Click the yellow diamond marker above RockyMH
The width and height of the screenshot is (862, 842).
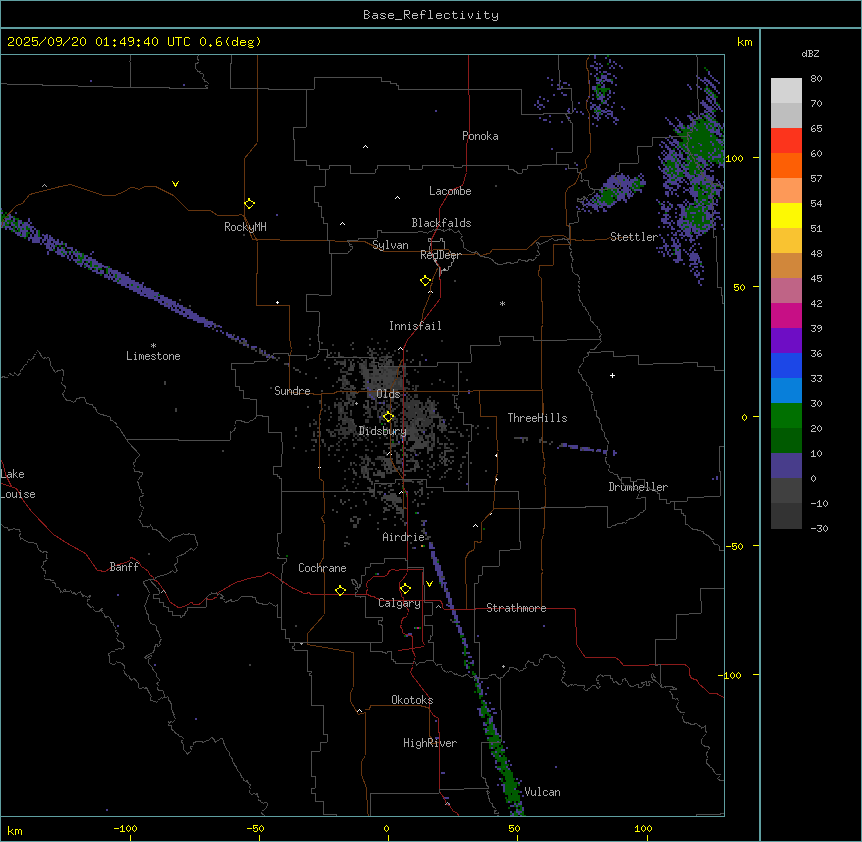[x=249, y=203]
